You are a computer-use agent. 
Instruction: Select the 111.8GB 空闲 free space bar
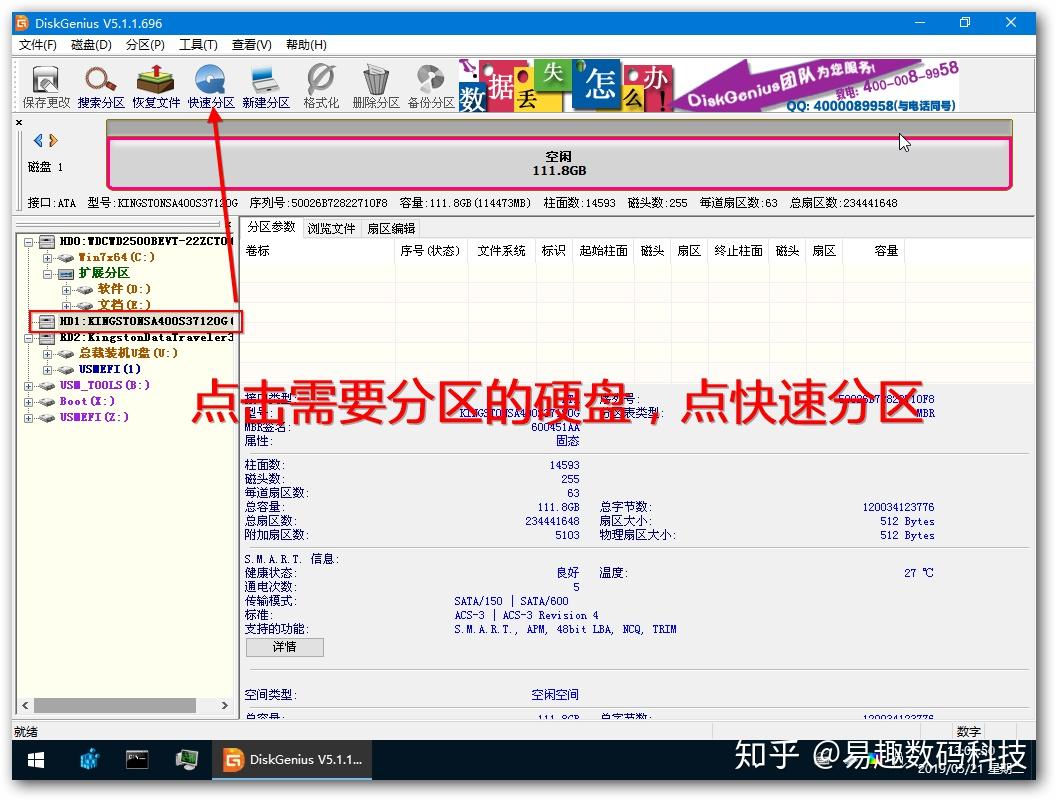[559, 164]
